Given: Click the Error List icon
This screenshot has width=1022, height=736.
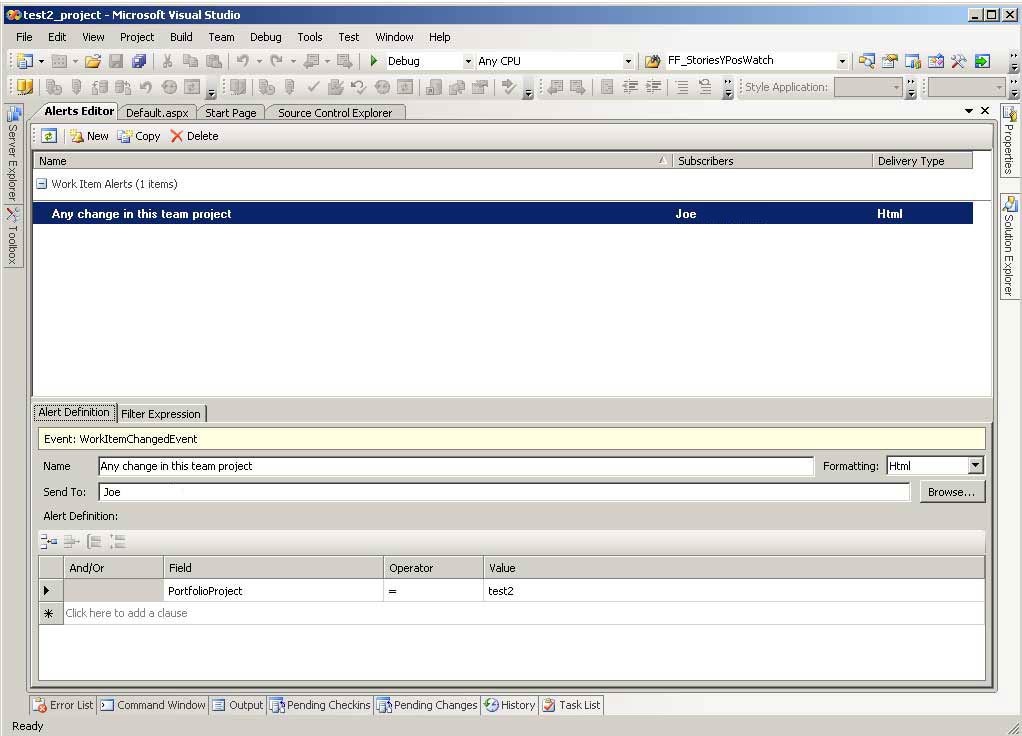Looking at the screenshot, I should [40, 705].
